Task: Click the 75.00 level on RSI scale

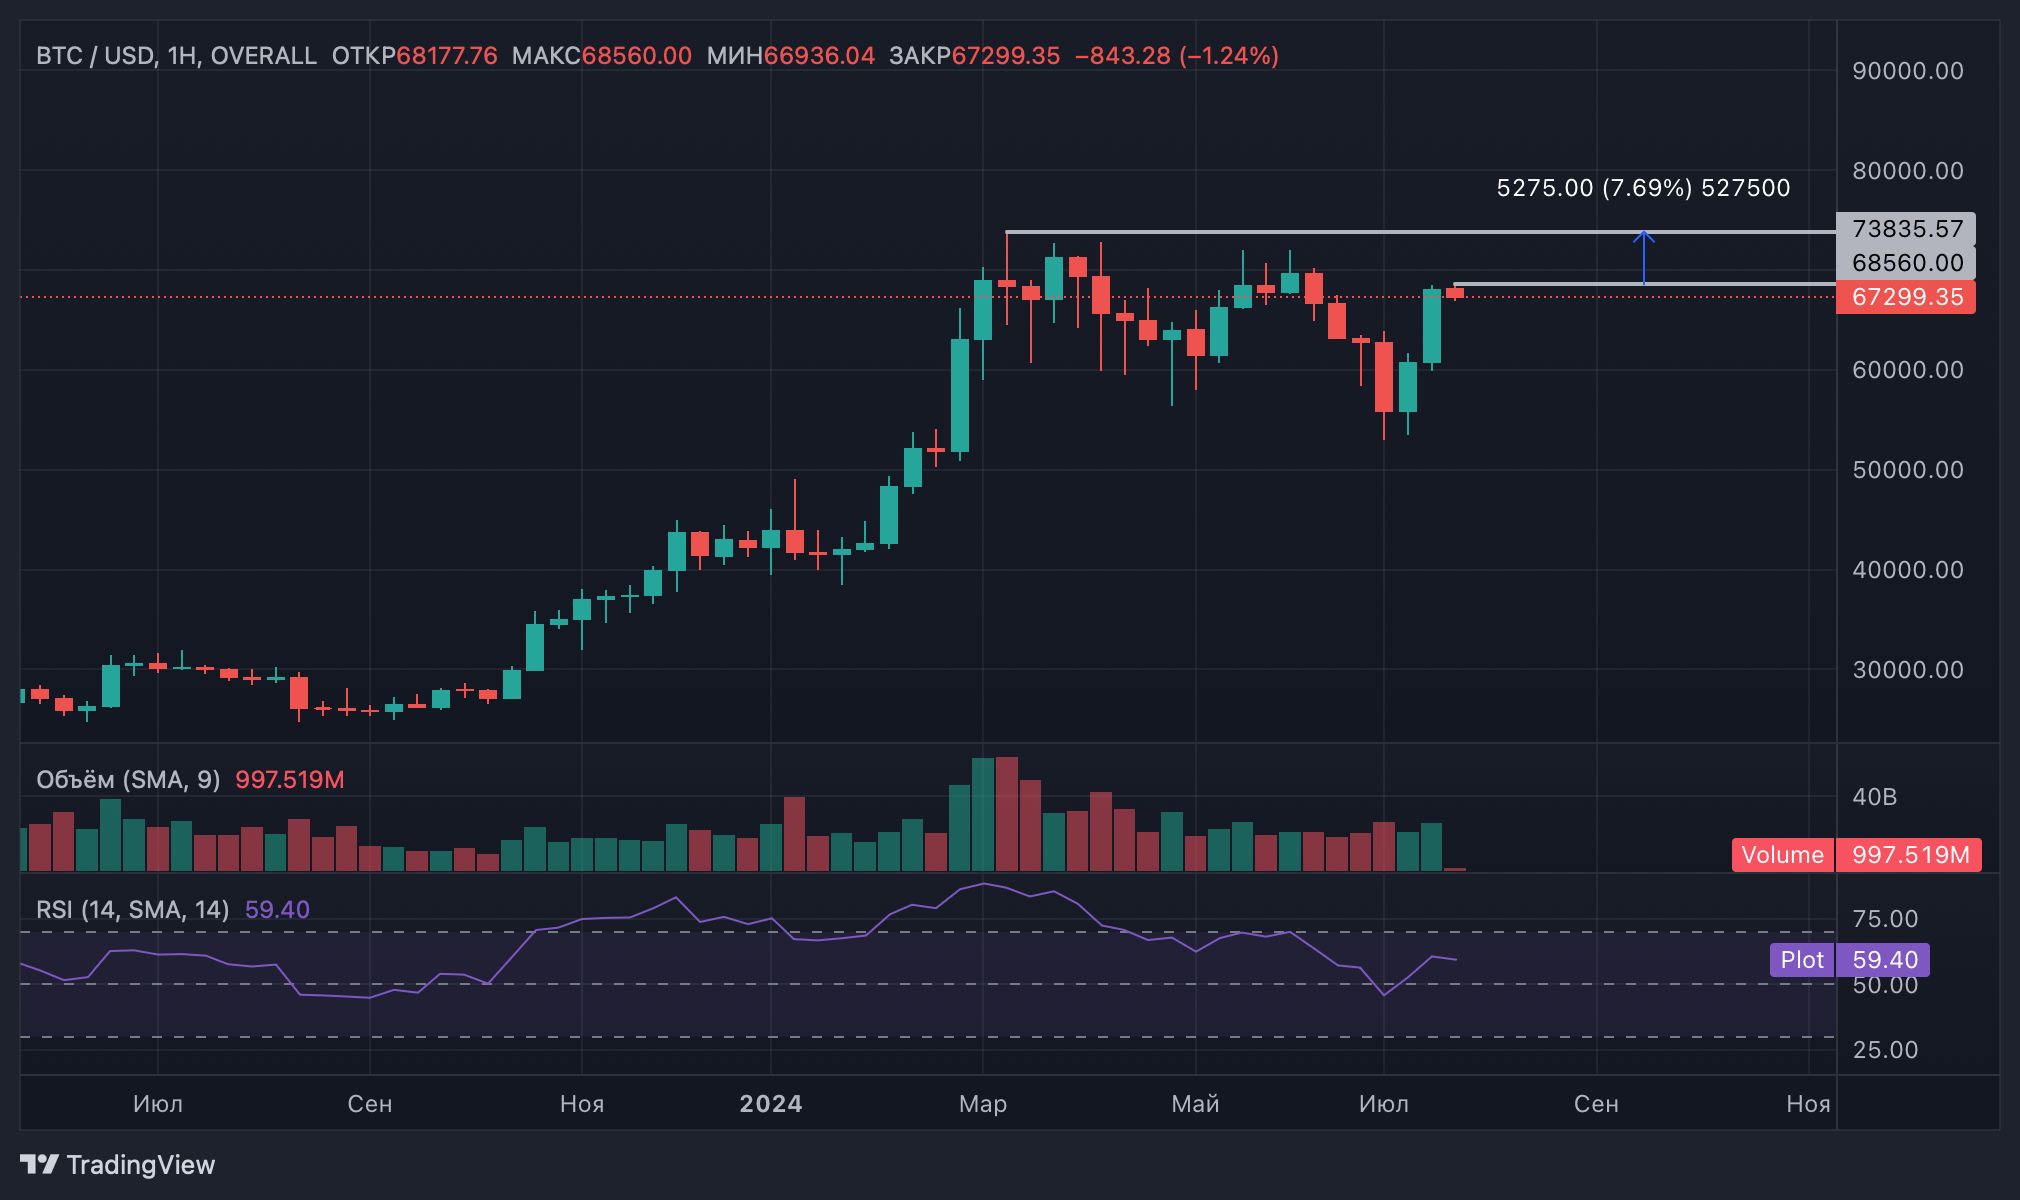Action: point(1884,919)
